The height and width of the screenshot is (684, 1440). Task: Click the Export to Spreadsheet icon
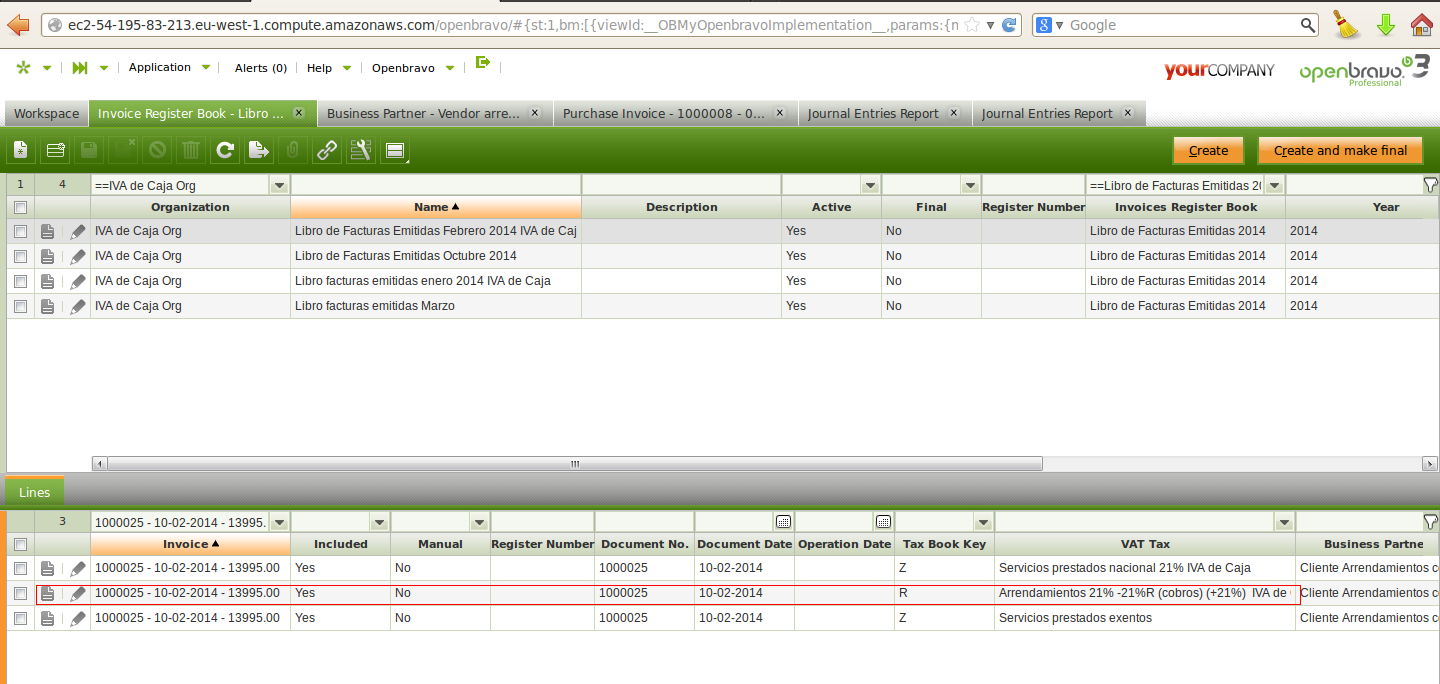[x=259, y=151]
